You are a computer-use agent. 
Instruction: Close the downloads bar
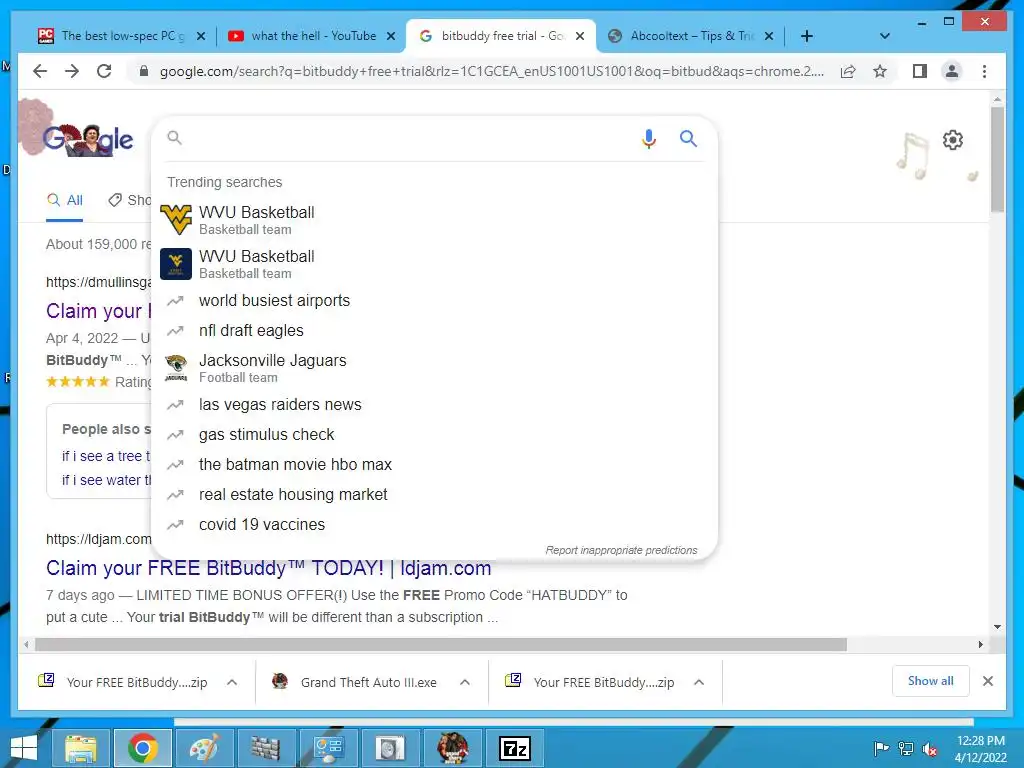[x=987, y=681]
